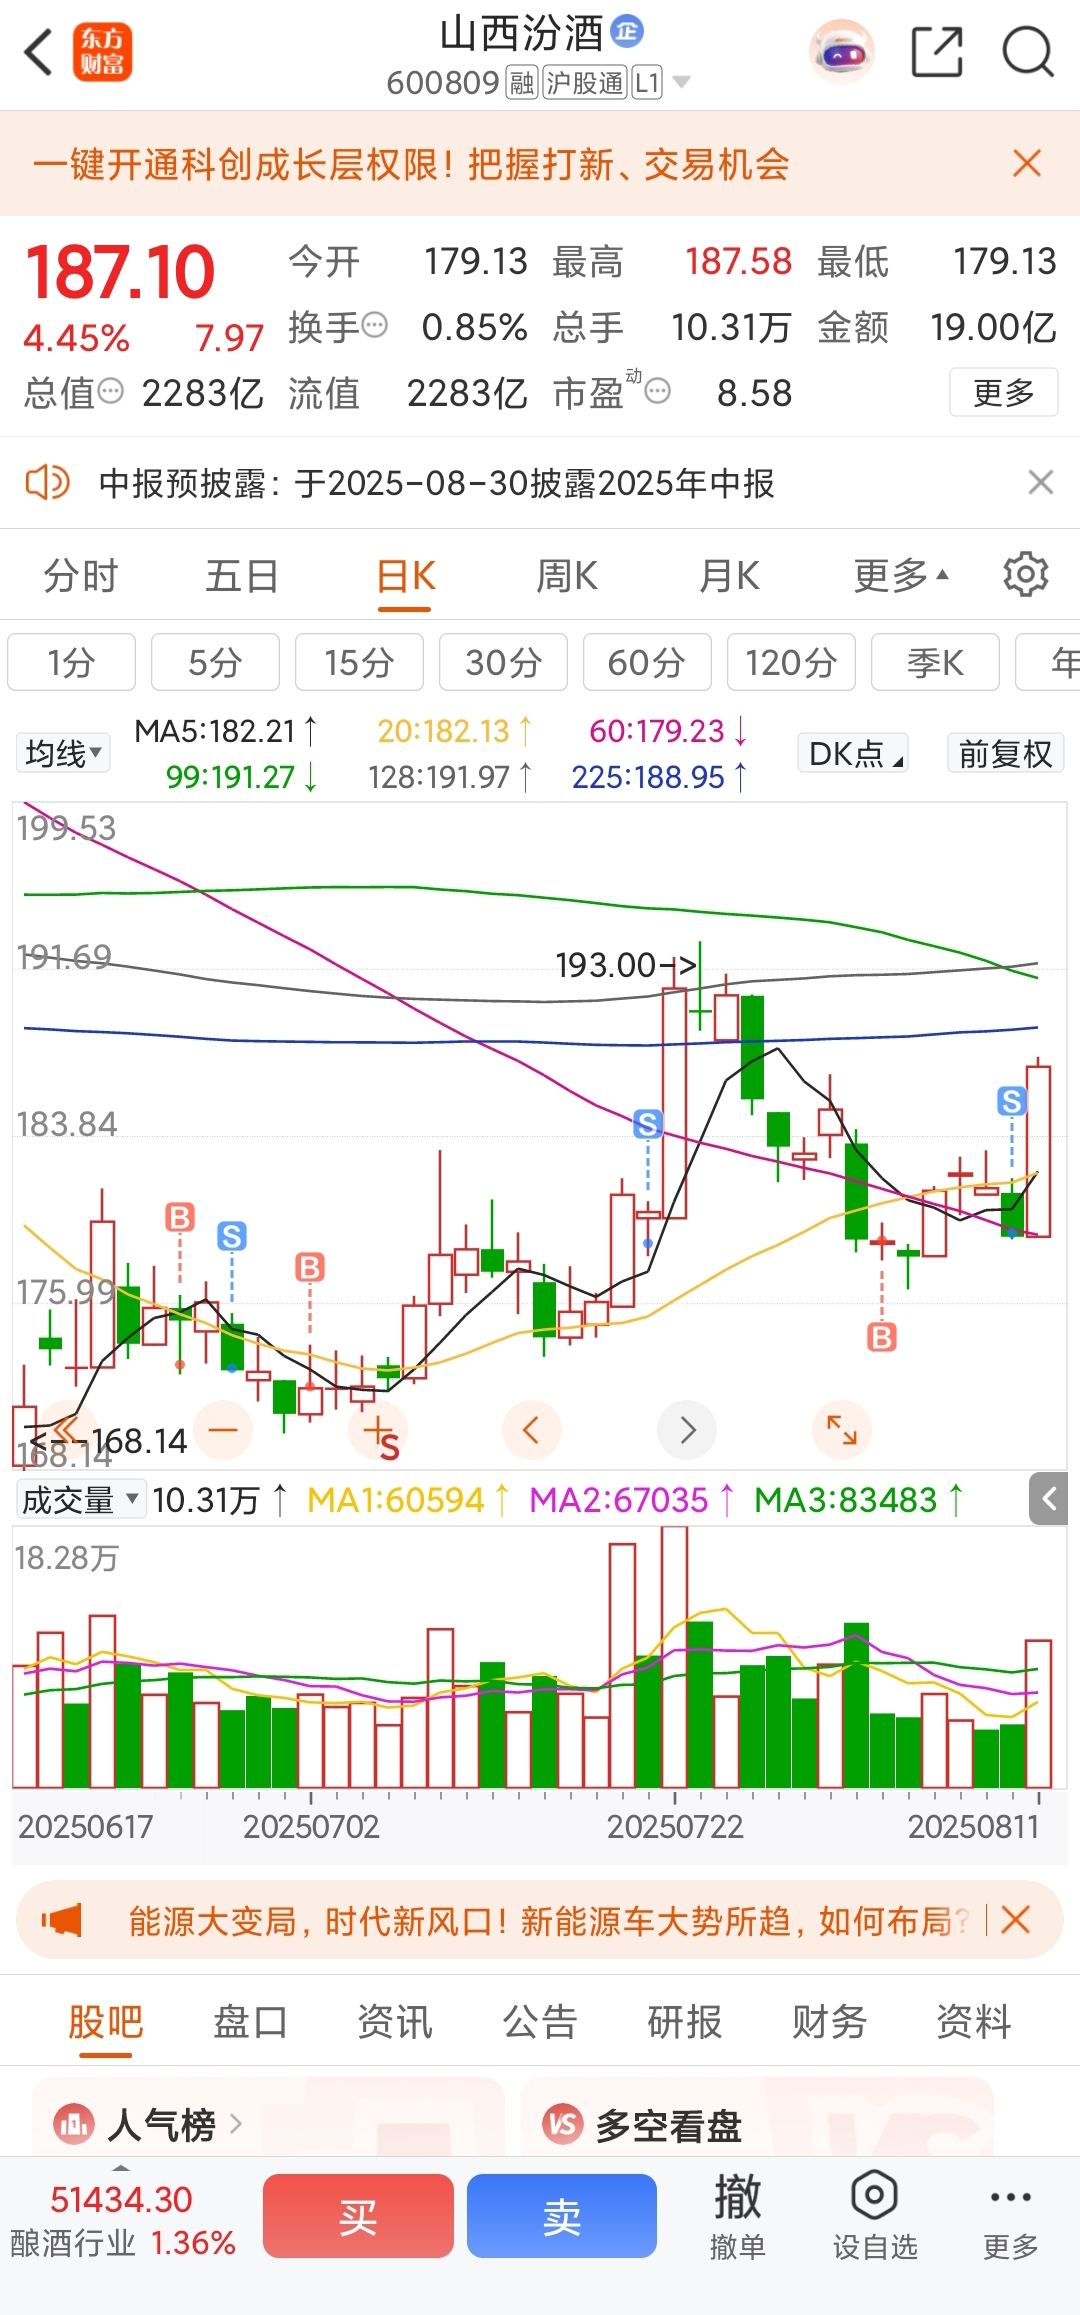Close the 科创成长层 promo banner
1080x2315 pixels.
click(1027, 163)
